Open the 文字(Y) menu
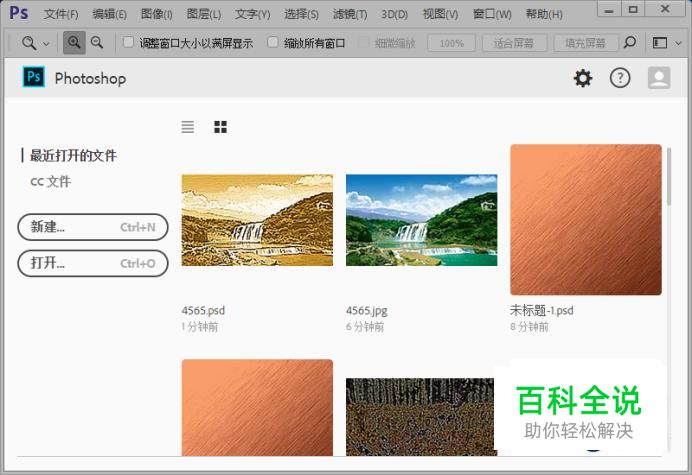Viewport: 692px width, 475px height. coord(252,14)
